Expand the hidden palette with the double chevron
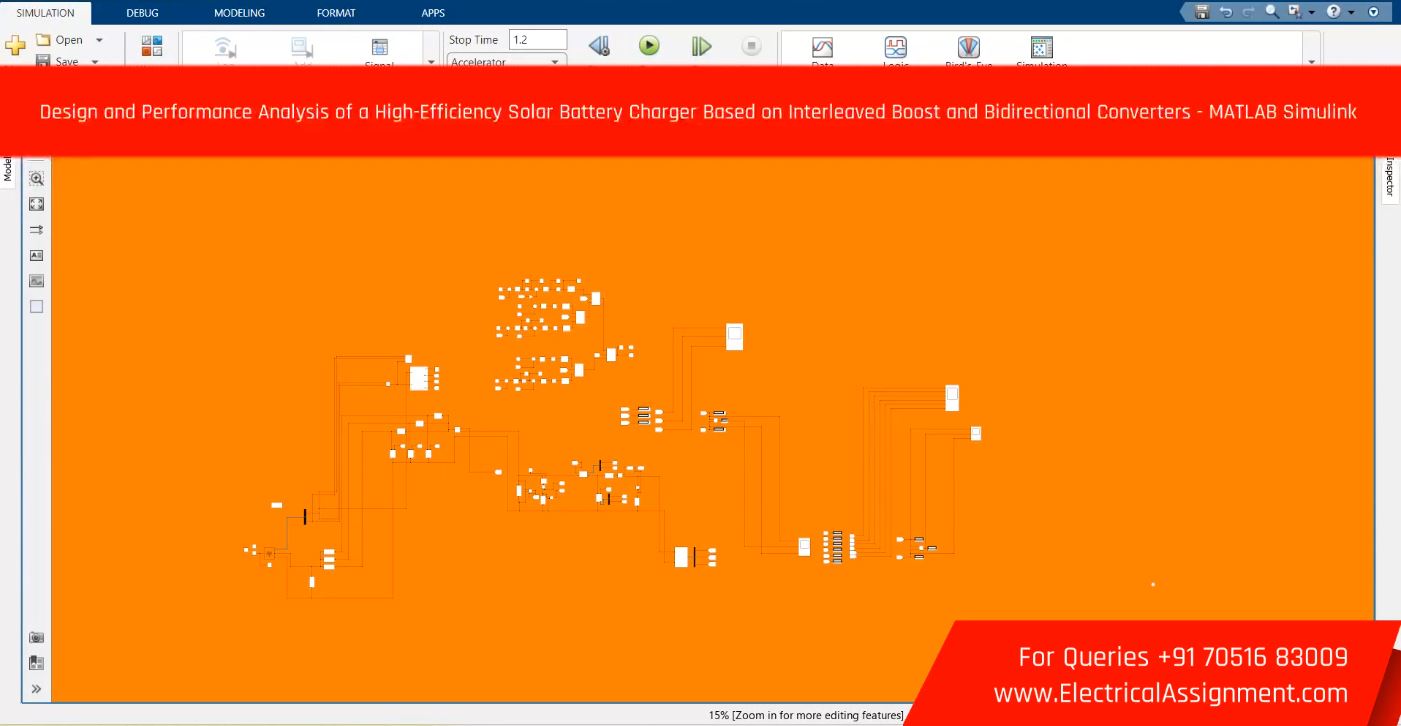The image size is (1401, 726). click(37, 689)
